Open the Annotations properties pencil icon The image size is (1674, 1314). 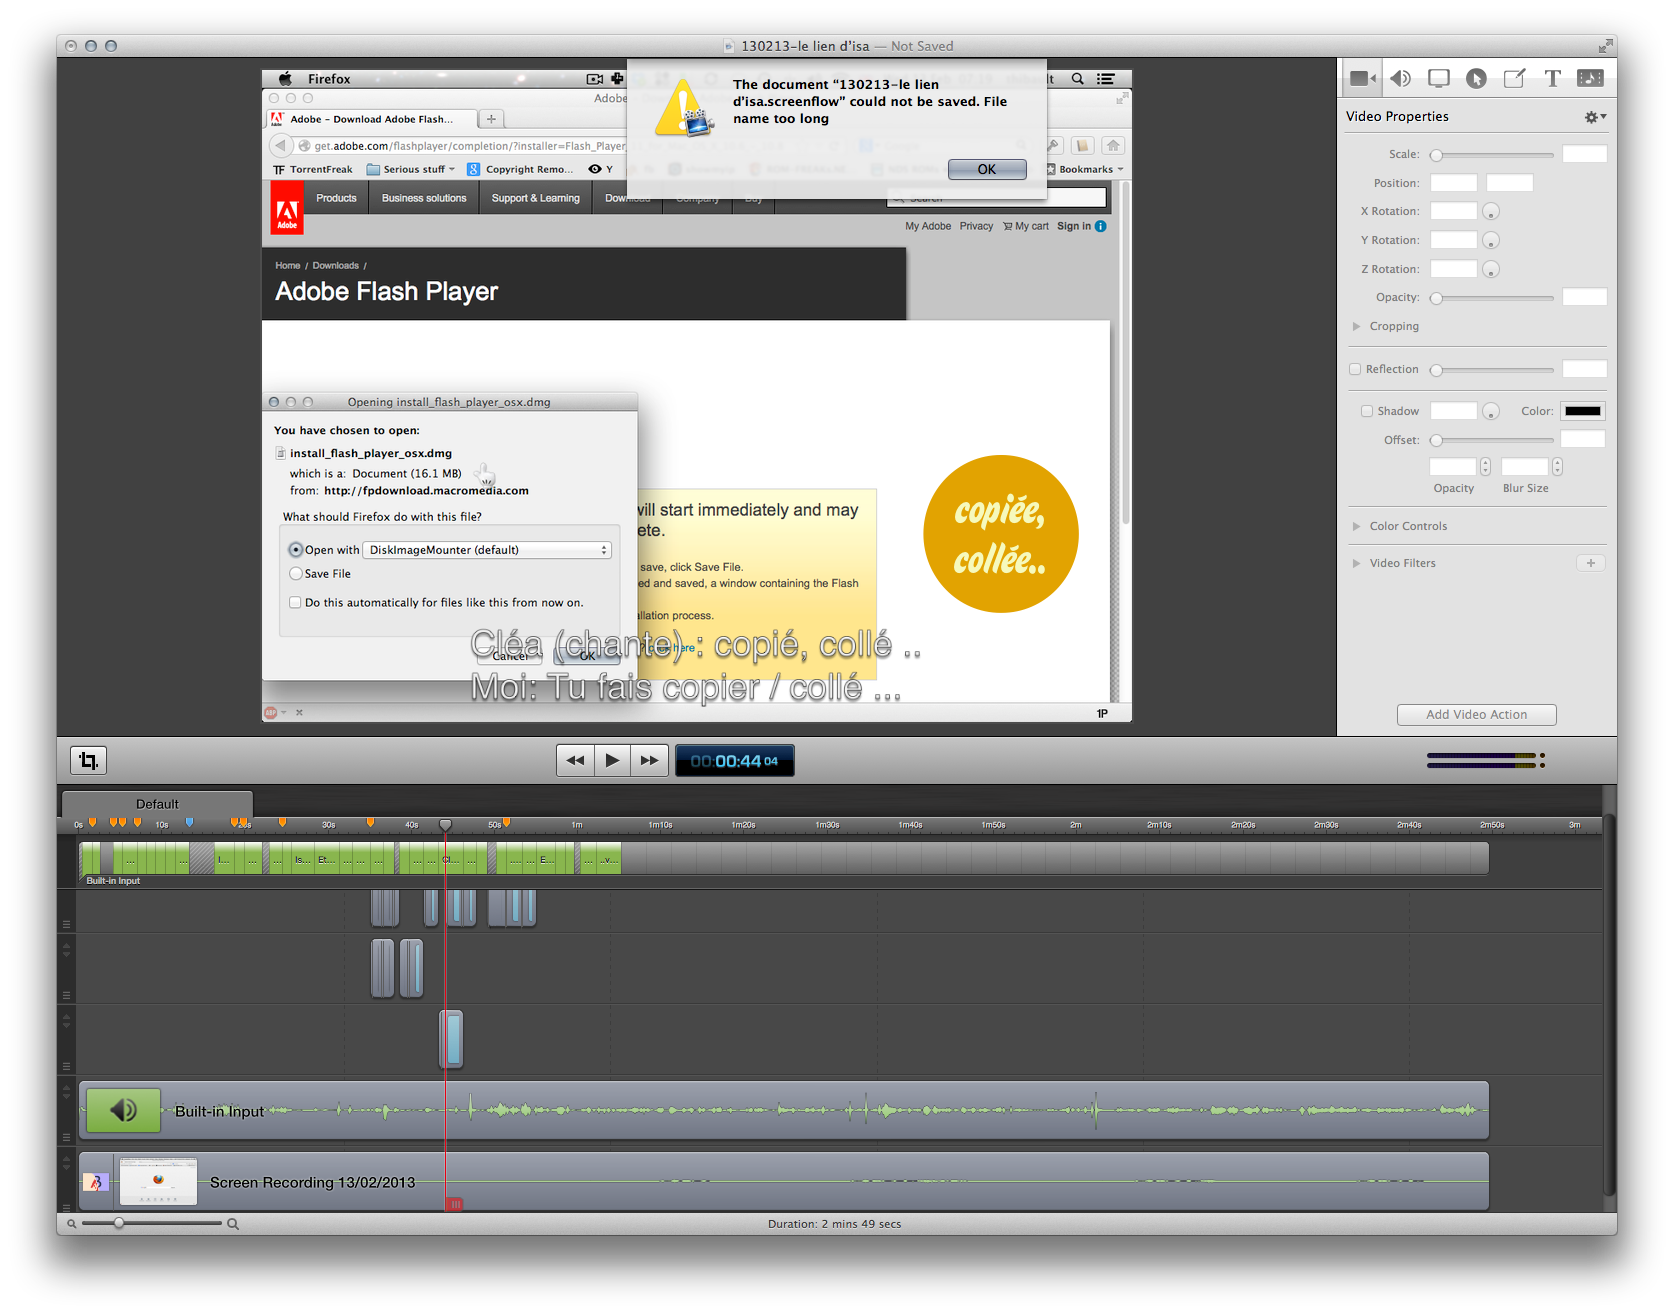pyautogui.click(x=1514, y=78)
